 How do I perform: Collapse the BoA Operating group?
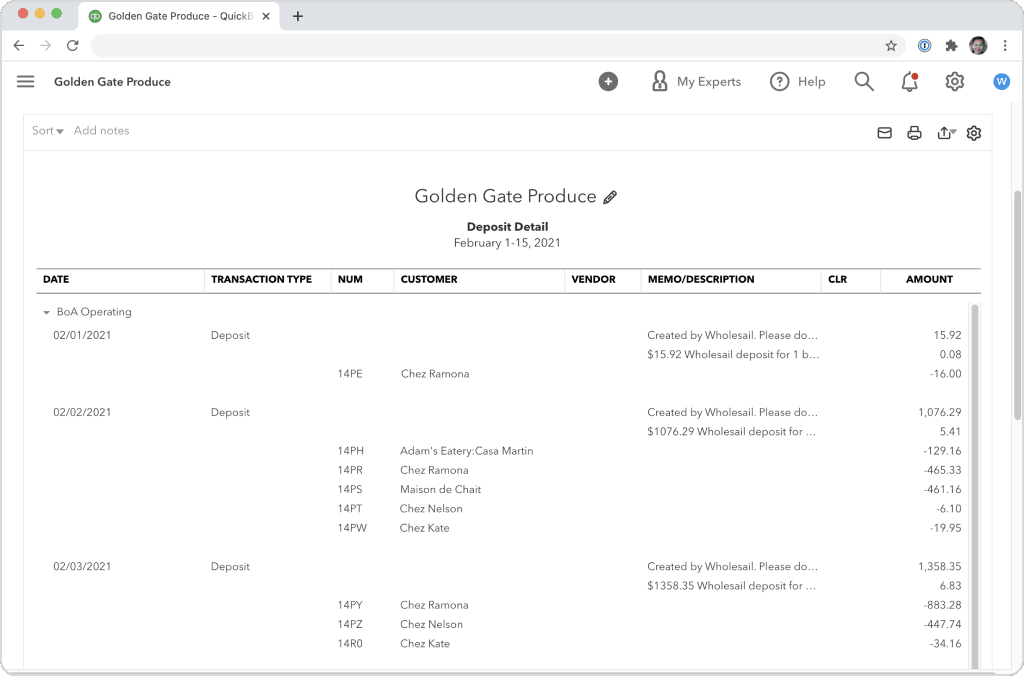(46, 312)
